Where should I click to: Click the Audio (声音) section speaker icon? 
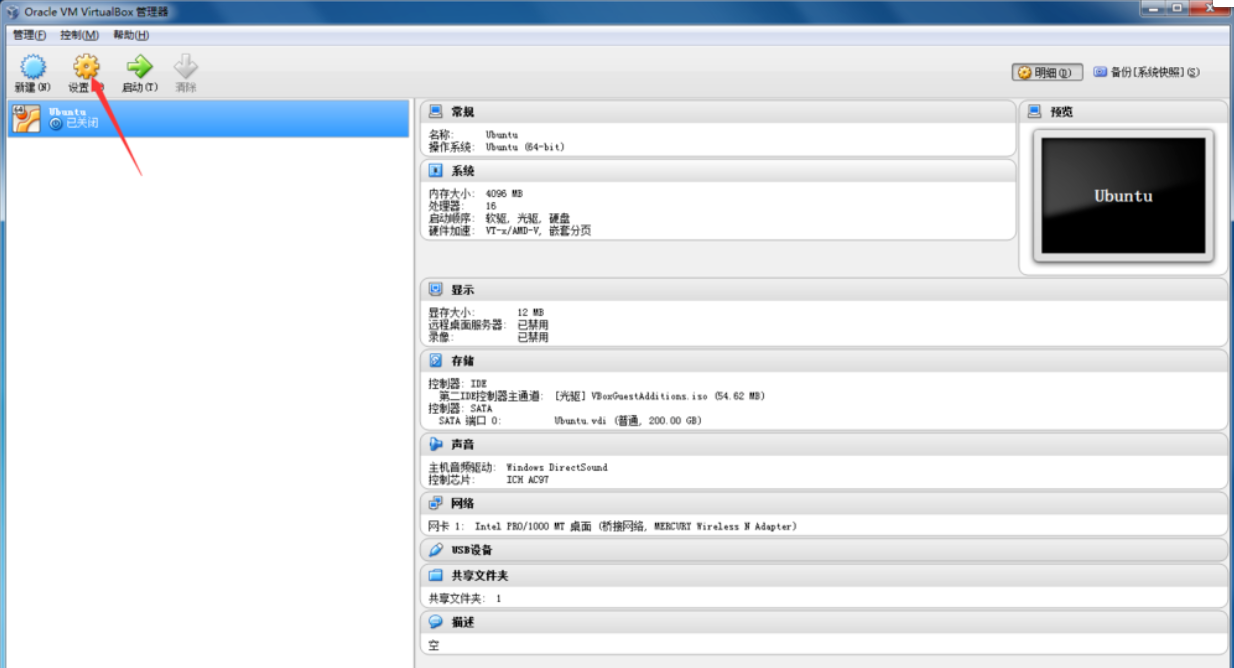436,444
